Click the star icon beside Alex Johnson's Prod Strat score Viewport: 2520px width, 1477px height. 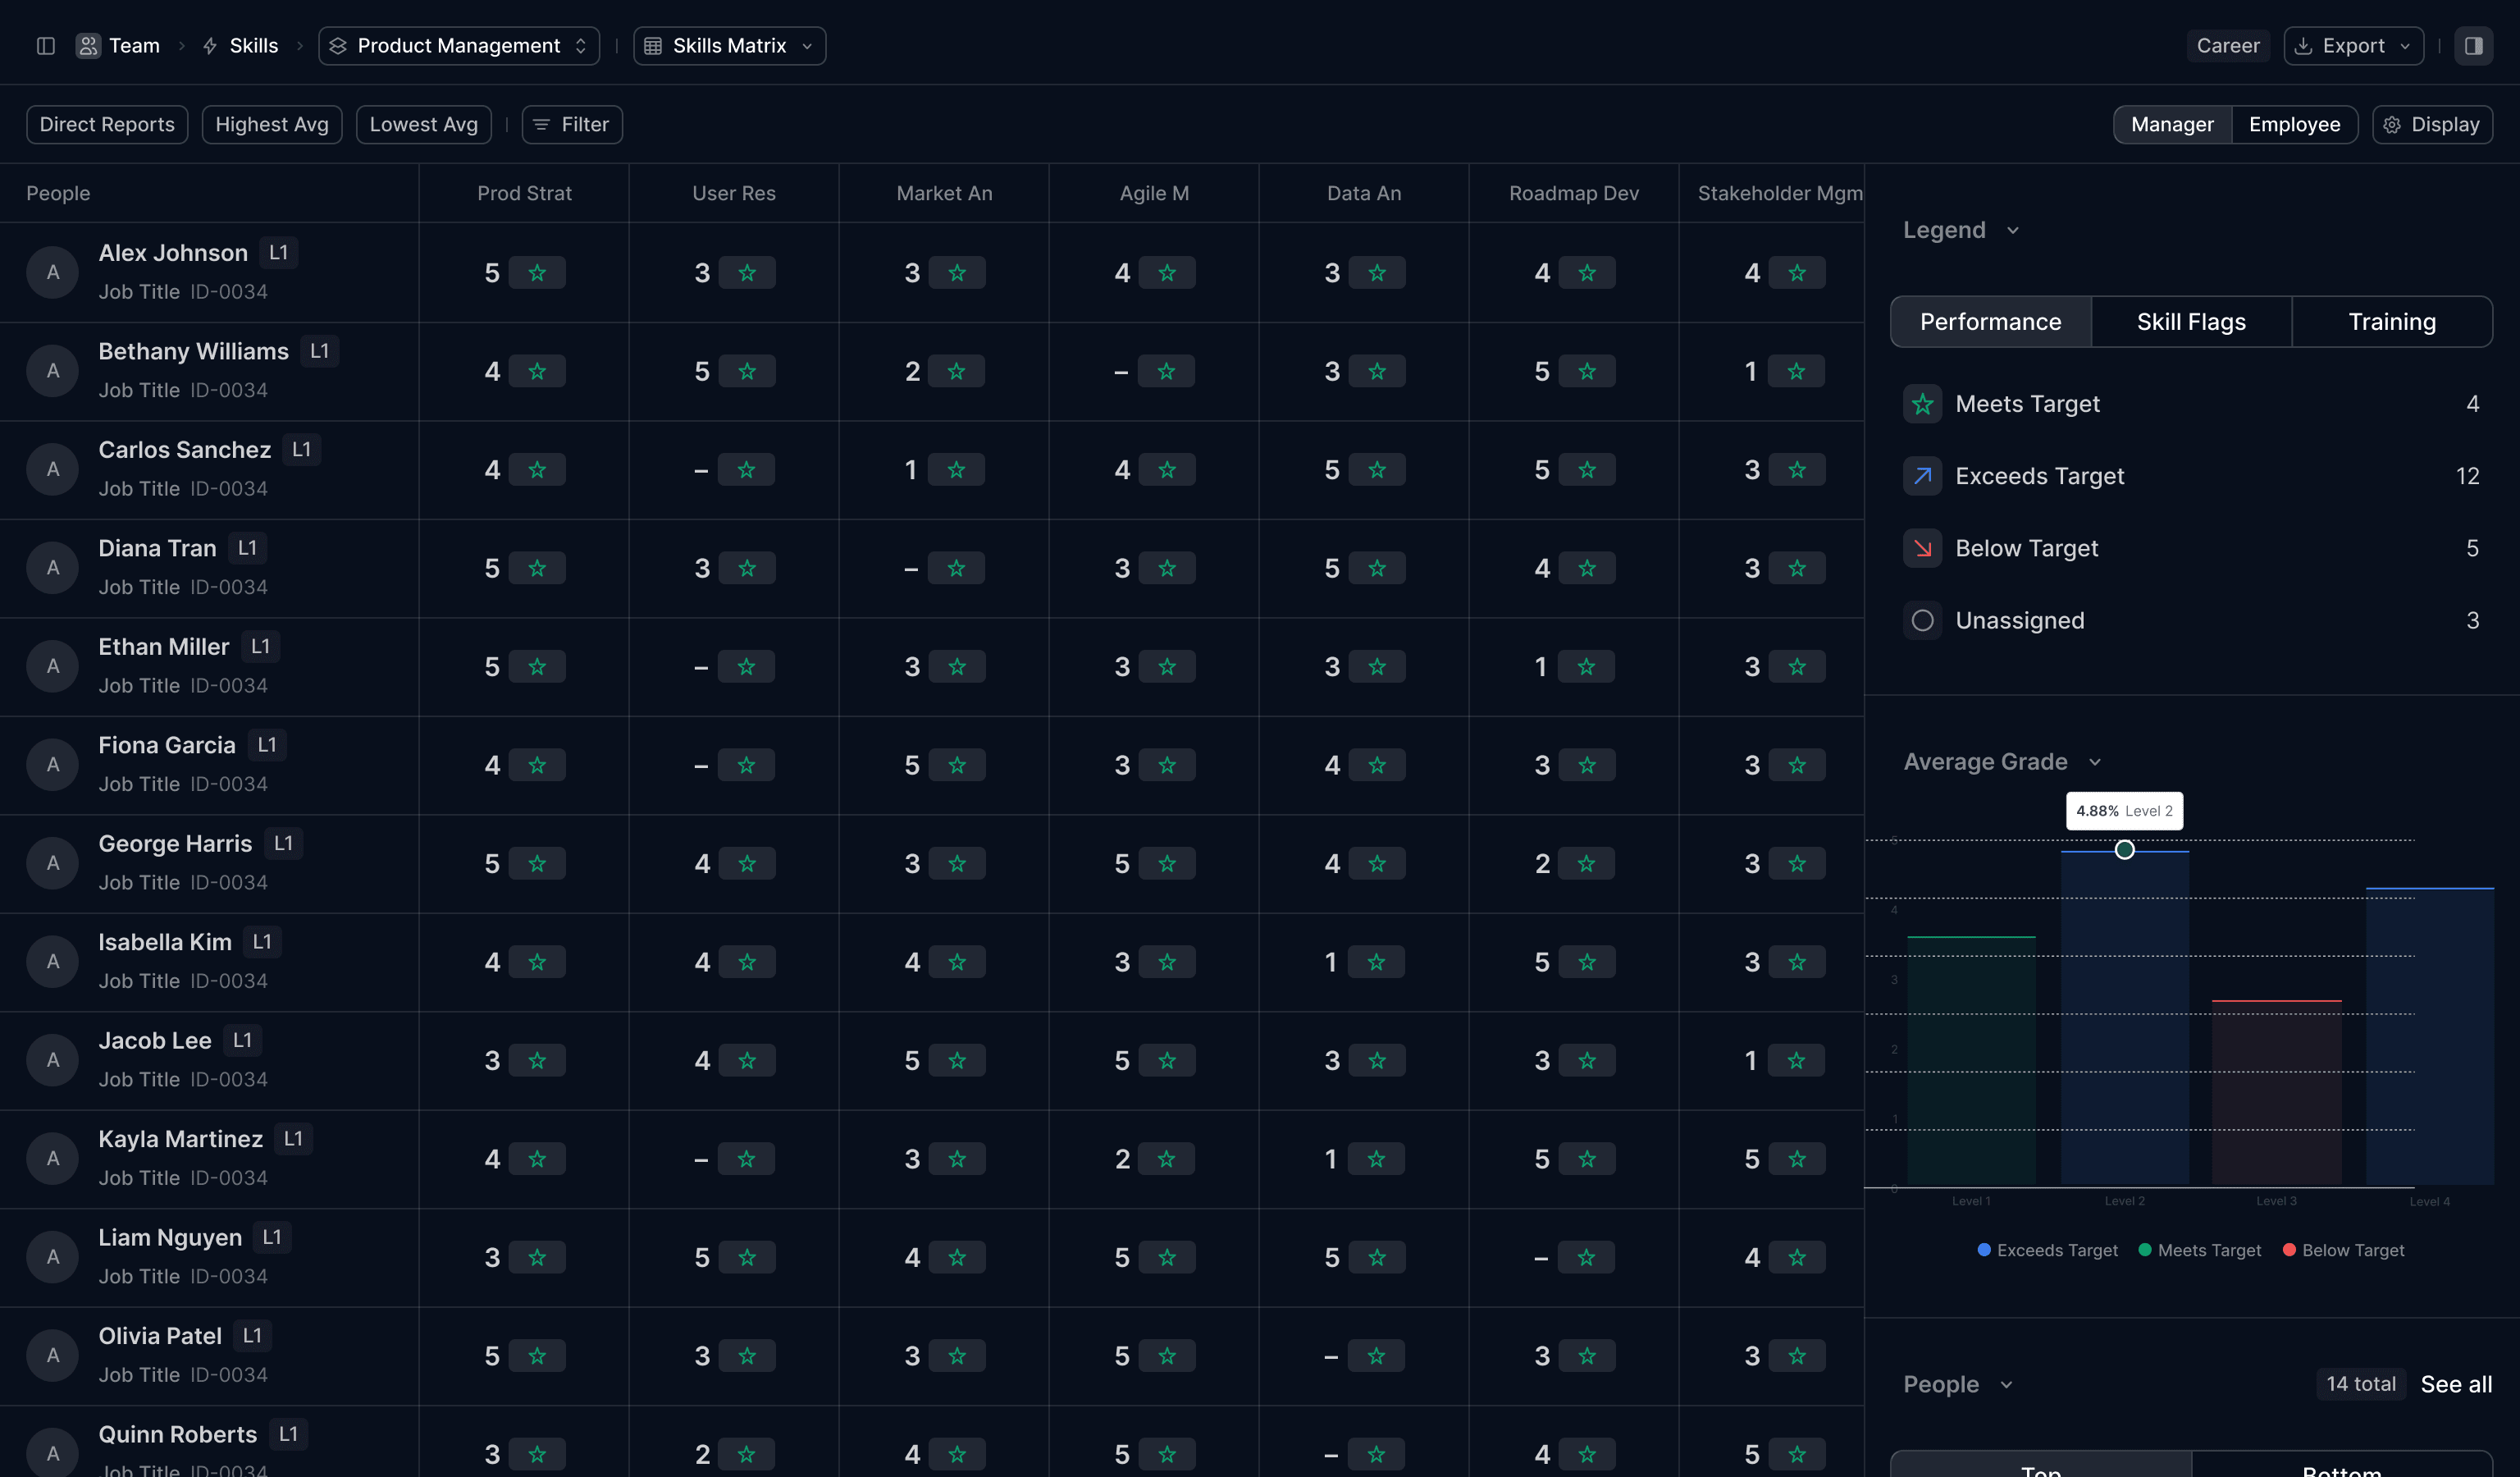(538, 271)
